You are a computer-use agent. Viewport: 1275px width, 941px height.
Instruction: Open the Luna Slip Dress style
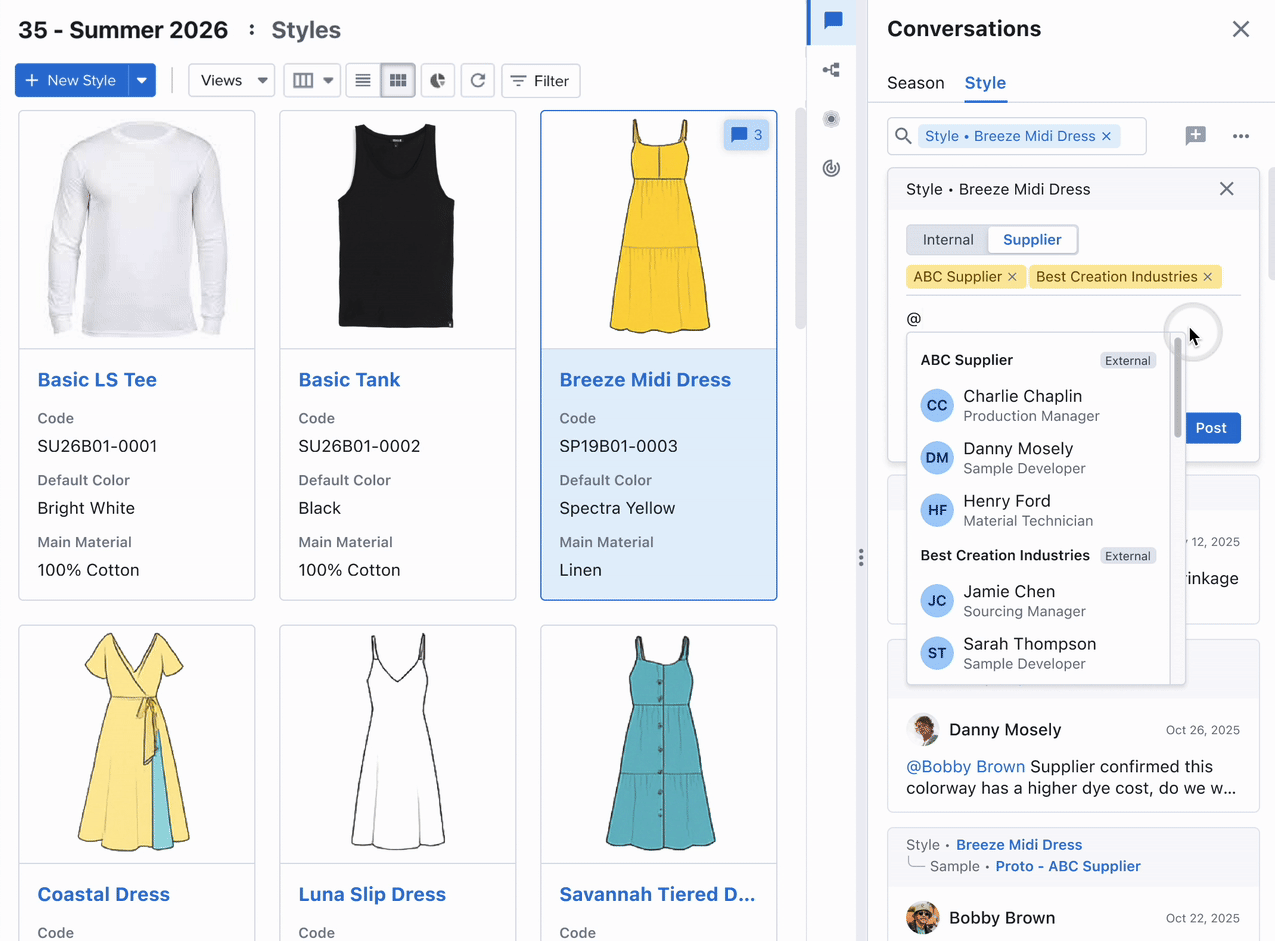click(x=372, y=895)
